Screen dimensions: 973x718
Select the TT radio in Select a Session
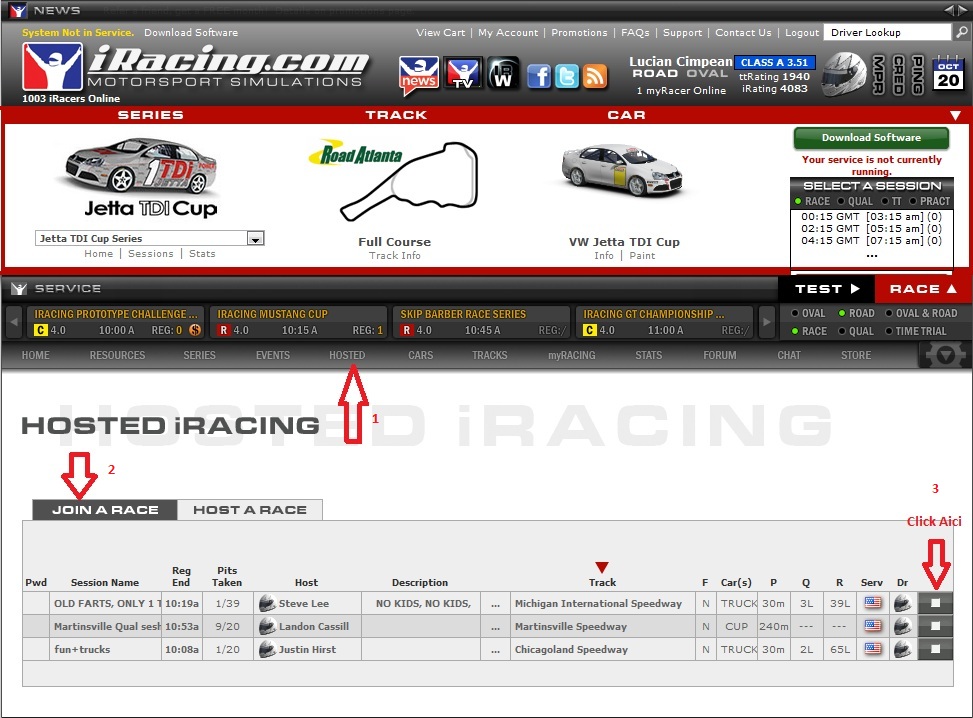[885, 201]
